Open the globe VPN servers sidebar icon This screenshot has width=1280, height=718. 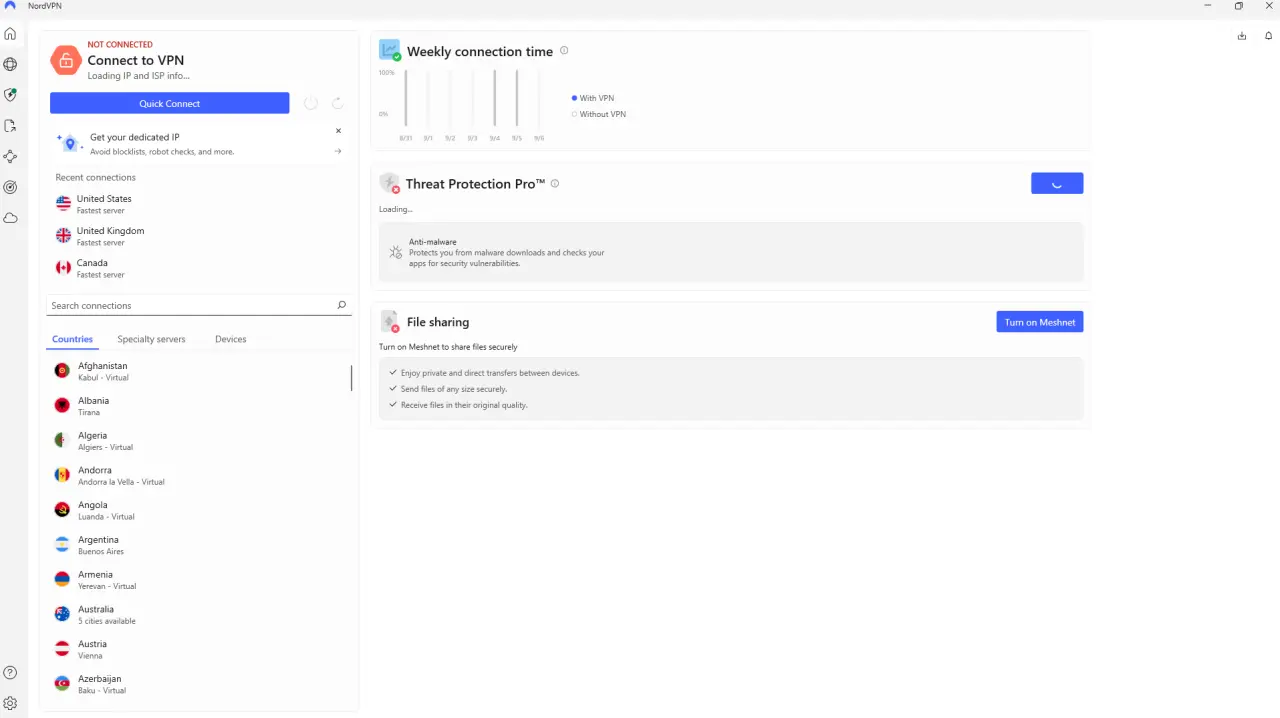[10, 65]
